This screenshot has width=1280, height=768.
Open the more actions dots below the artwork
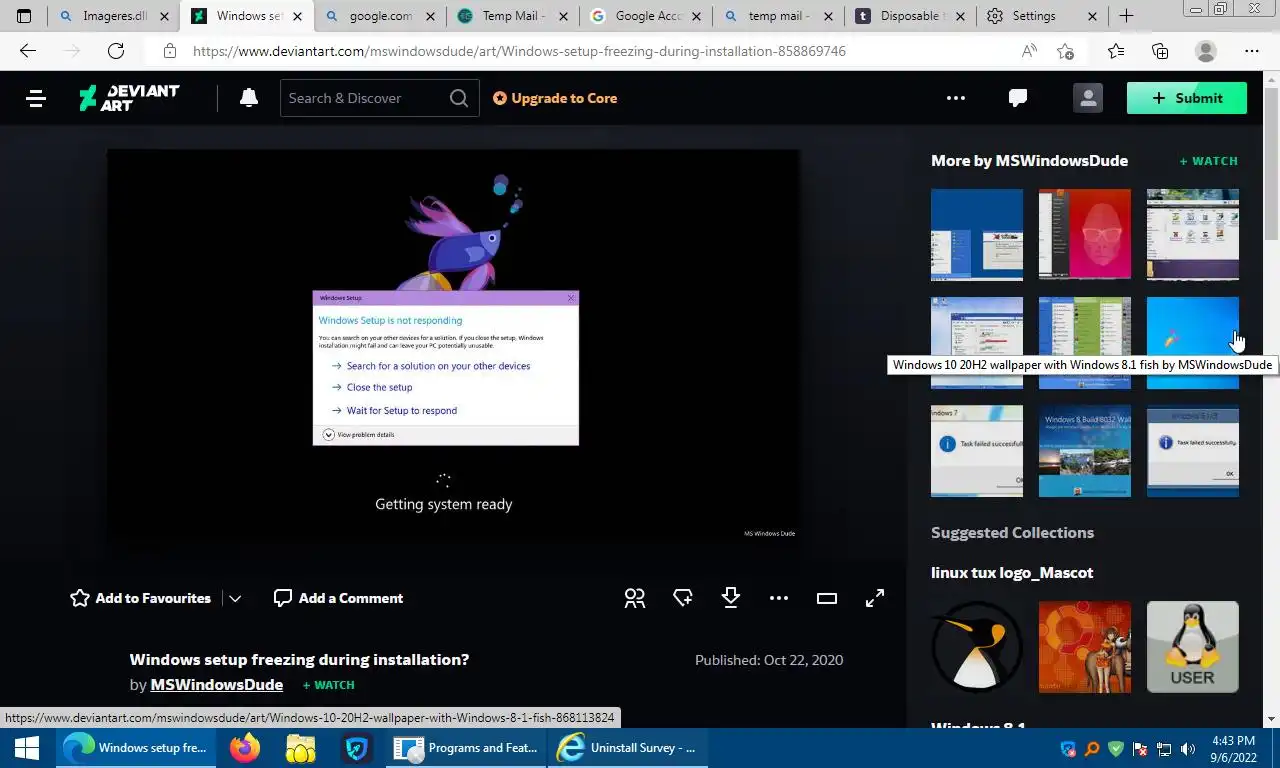779,598
